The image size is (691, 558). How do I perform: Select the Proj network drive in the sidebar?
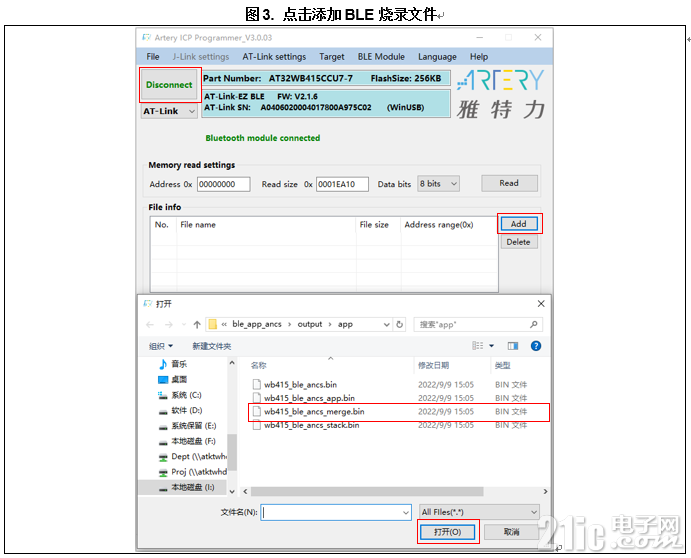click(193, 472)
